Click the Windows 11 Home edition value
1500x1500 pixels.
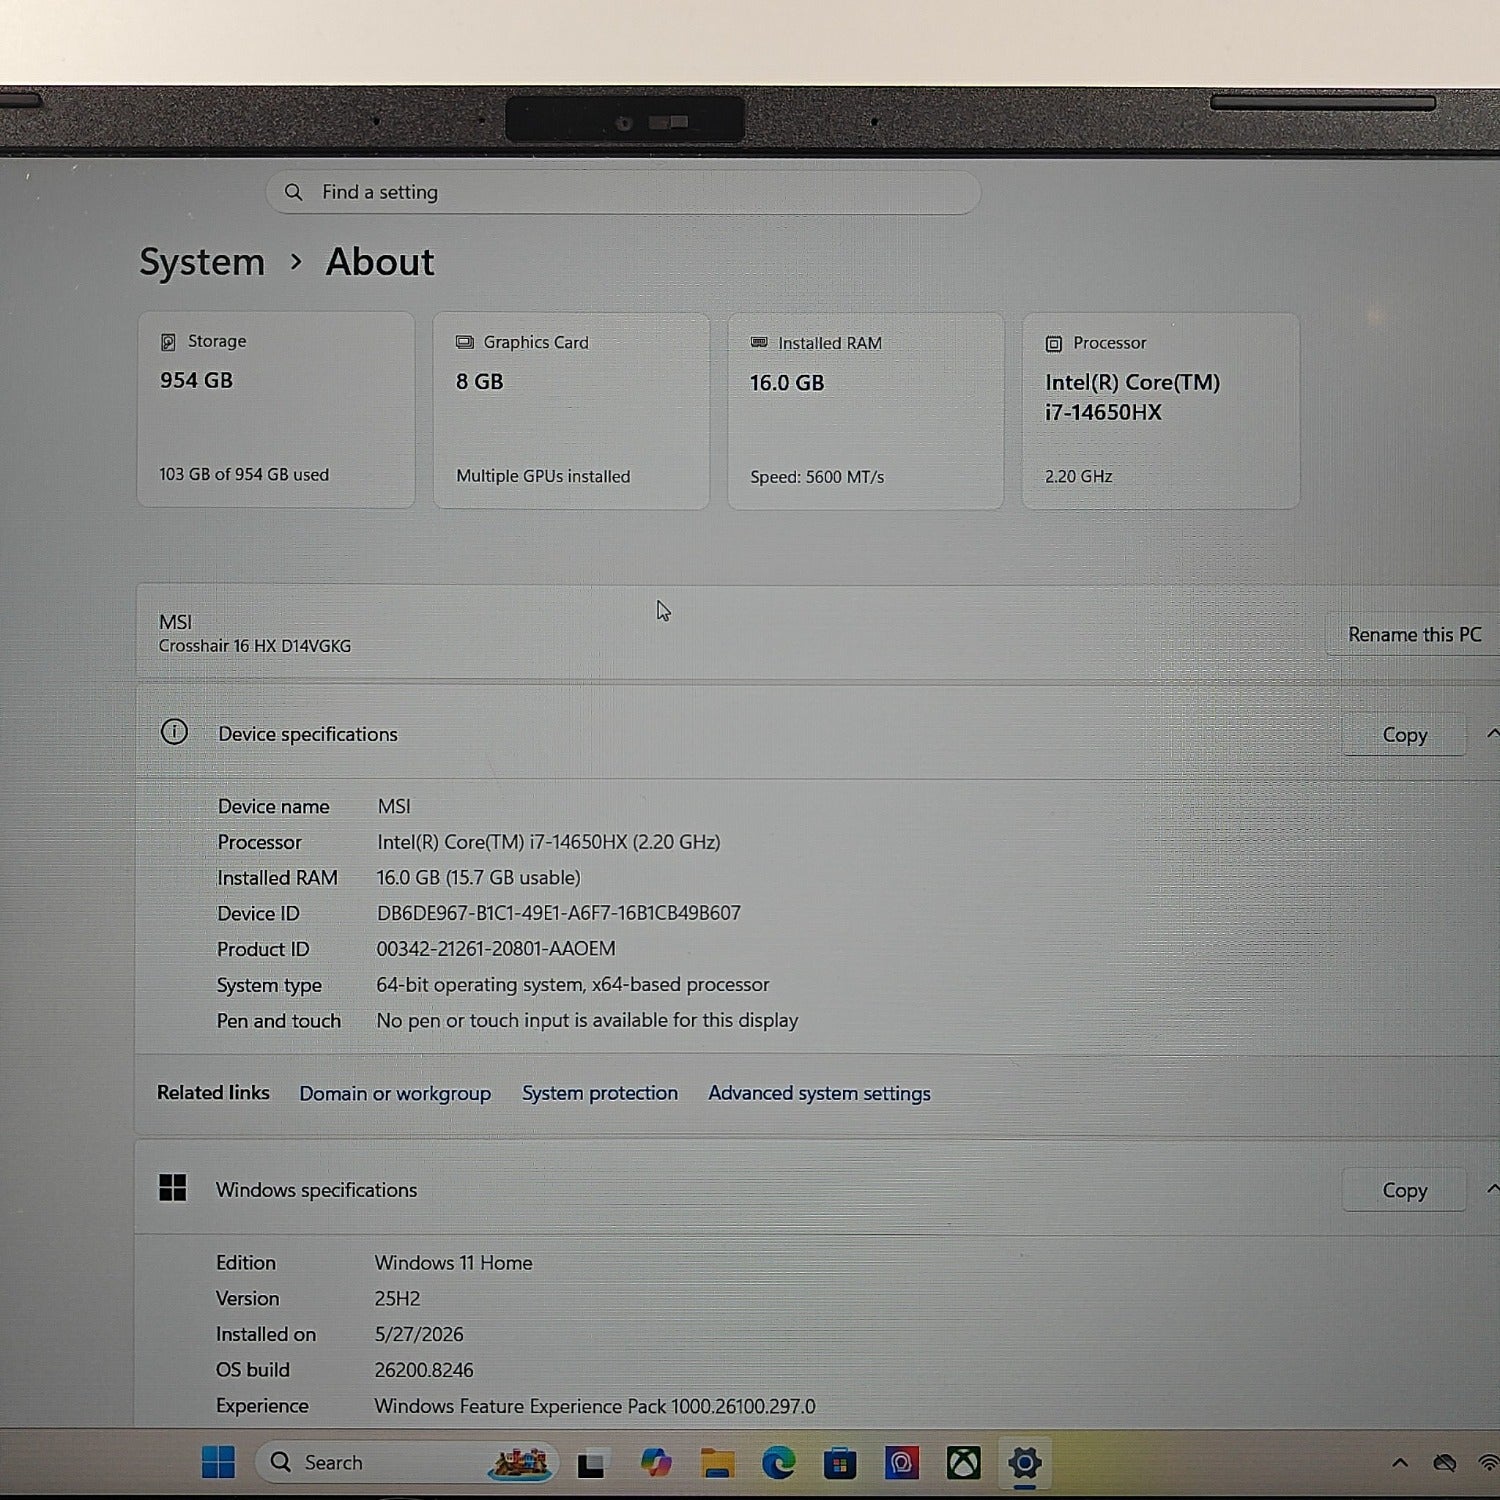tap(453, 1263)
